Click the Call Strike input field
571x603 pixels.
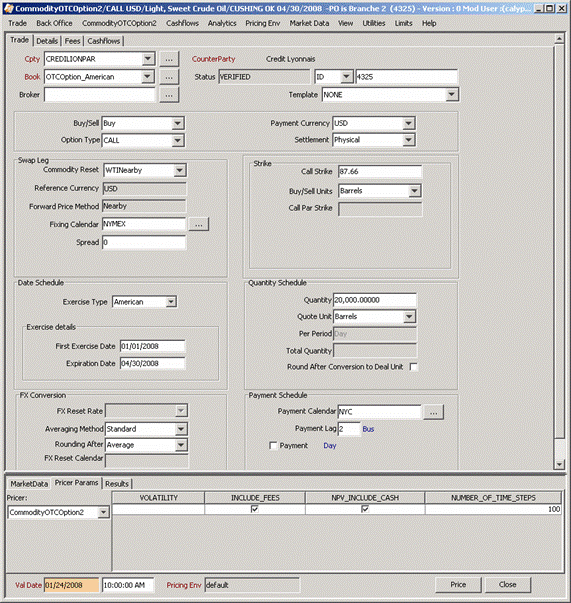point(380,172)
